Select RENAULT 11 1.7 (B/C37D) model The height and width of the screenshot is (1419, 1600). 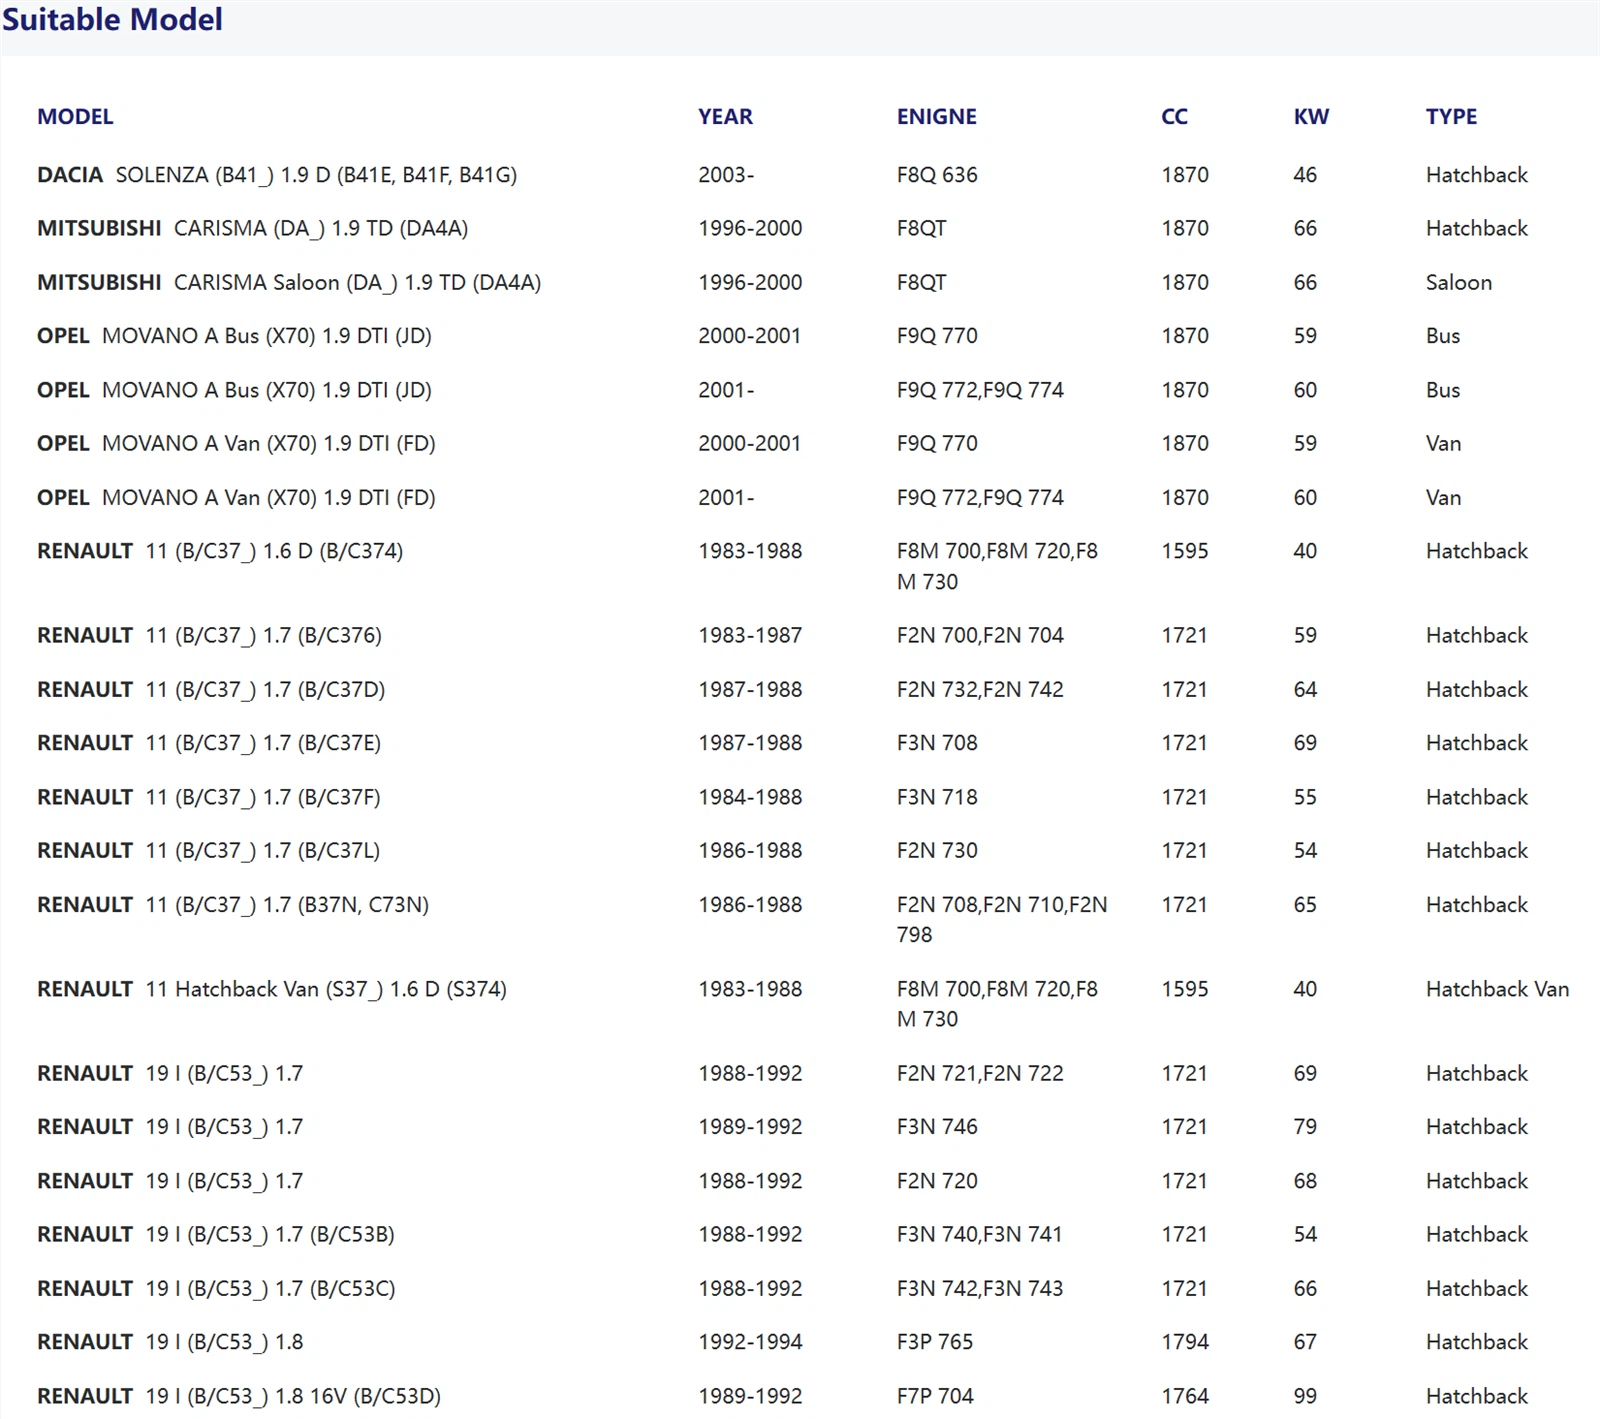pyautogui.click(x=211, y=689)
